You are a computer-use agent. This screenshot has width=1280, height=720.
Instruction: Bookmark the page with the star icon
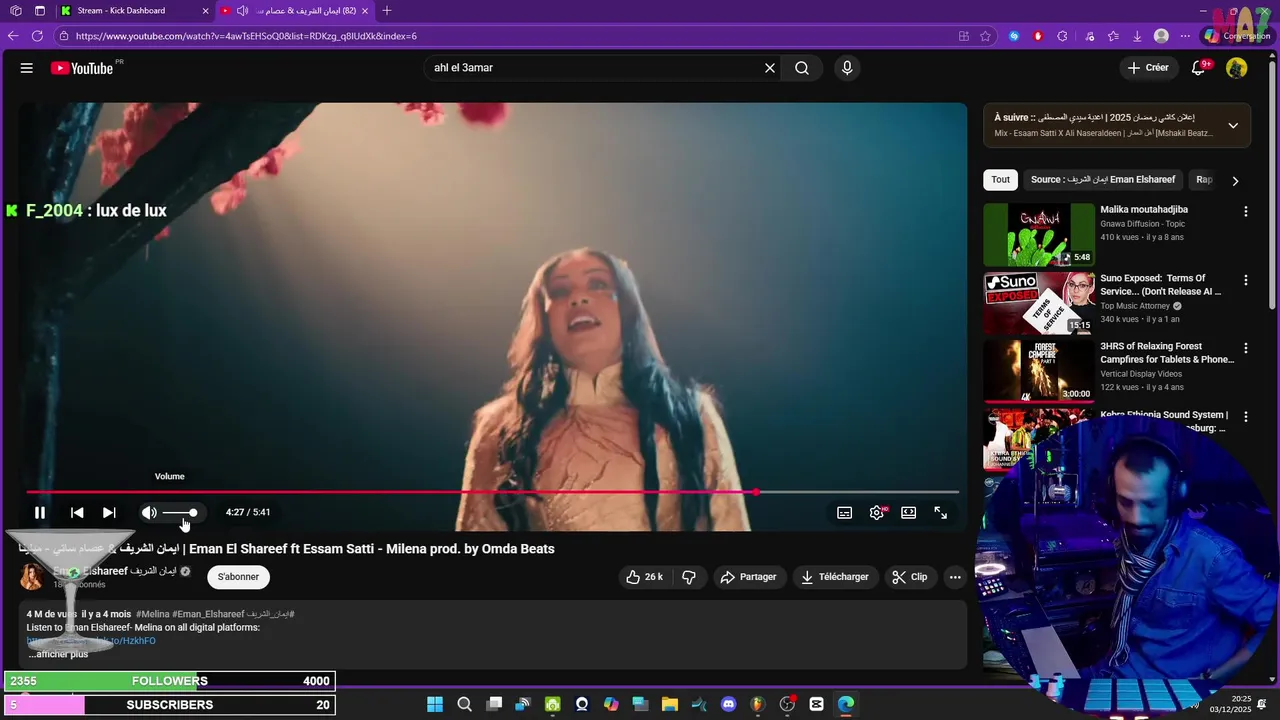(986, 36)
